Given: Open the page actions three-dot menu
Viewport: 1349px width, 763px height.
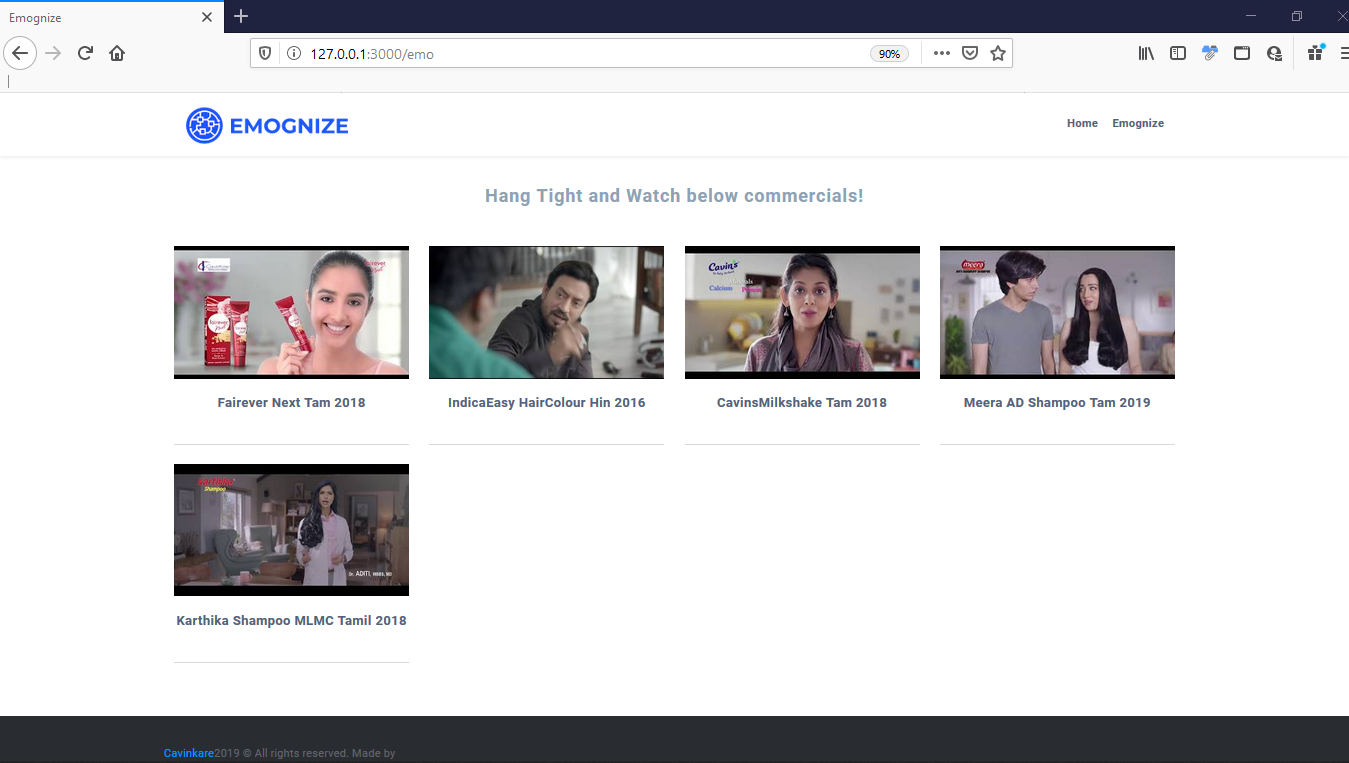Looking at the screenshot, I should 941,54.
